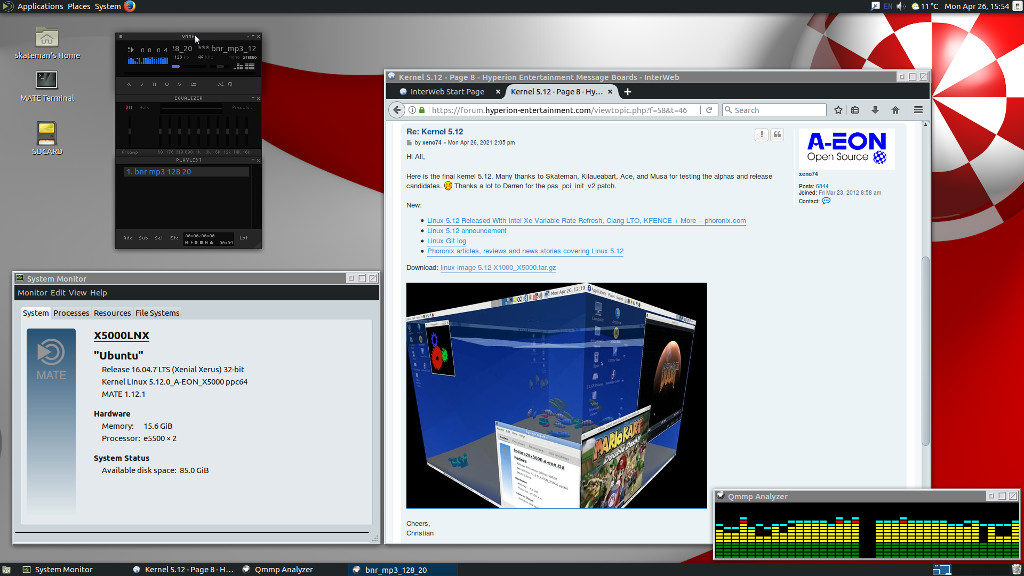This screenshot has width=1024, height=576.
Task: Click the A-EON Open Source avatar
Action: click(846, 149)
